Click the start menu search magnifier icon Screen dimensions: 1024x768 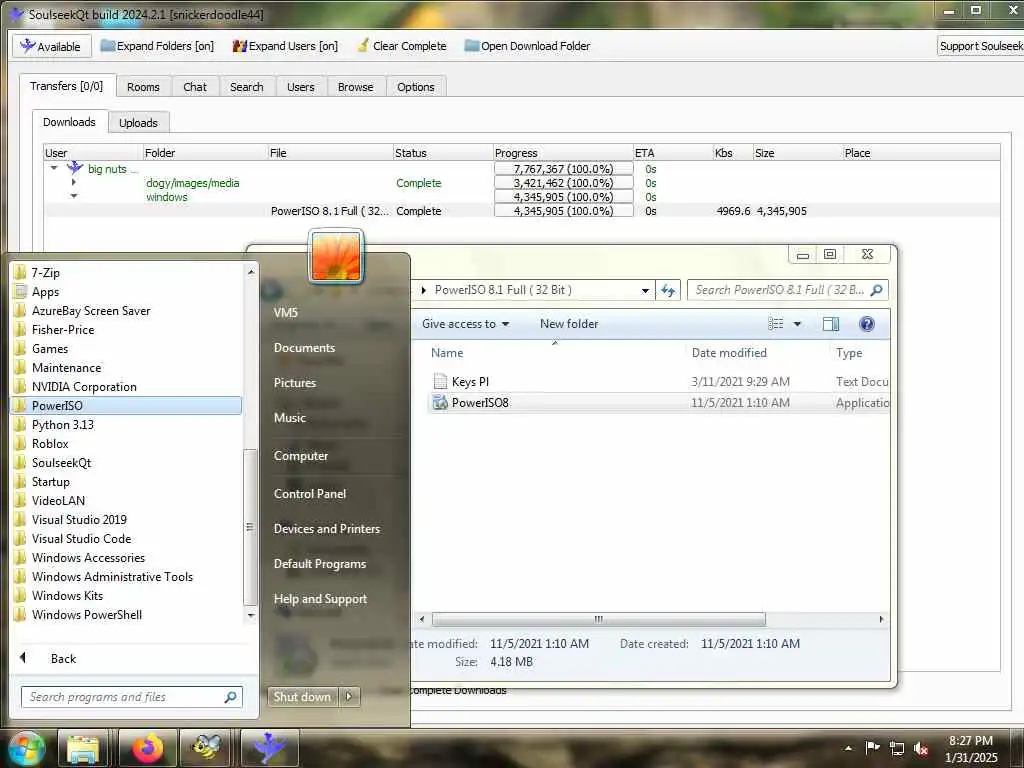click(x=231, y=697)
